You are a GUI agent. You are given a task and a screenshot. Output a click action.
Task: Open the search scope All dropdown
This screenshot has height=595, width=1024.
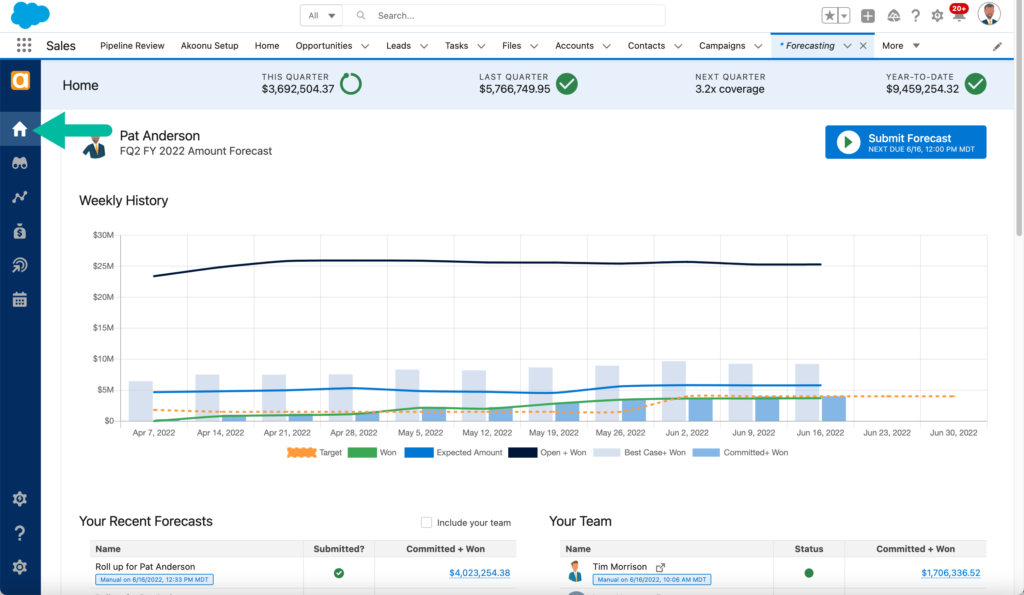[321, 16]
